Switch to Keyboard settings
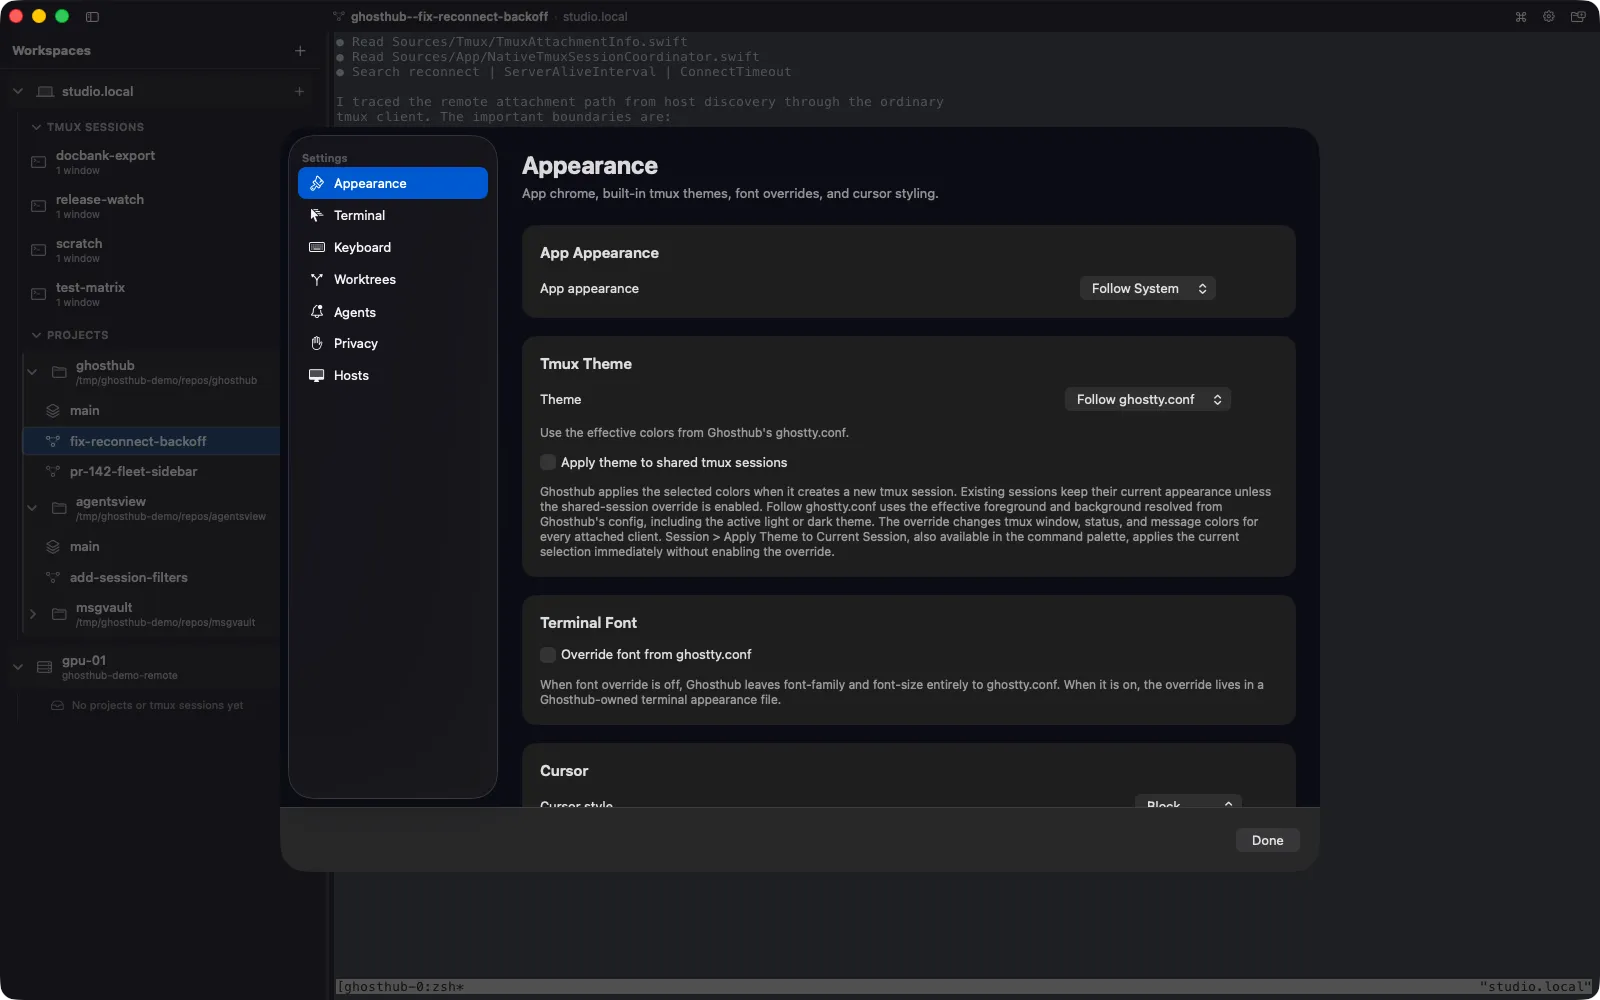 click(393, 247)
